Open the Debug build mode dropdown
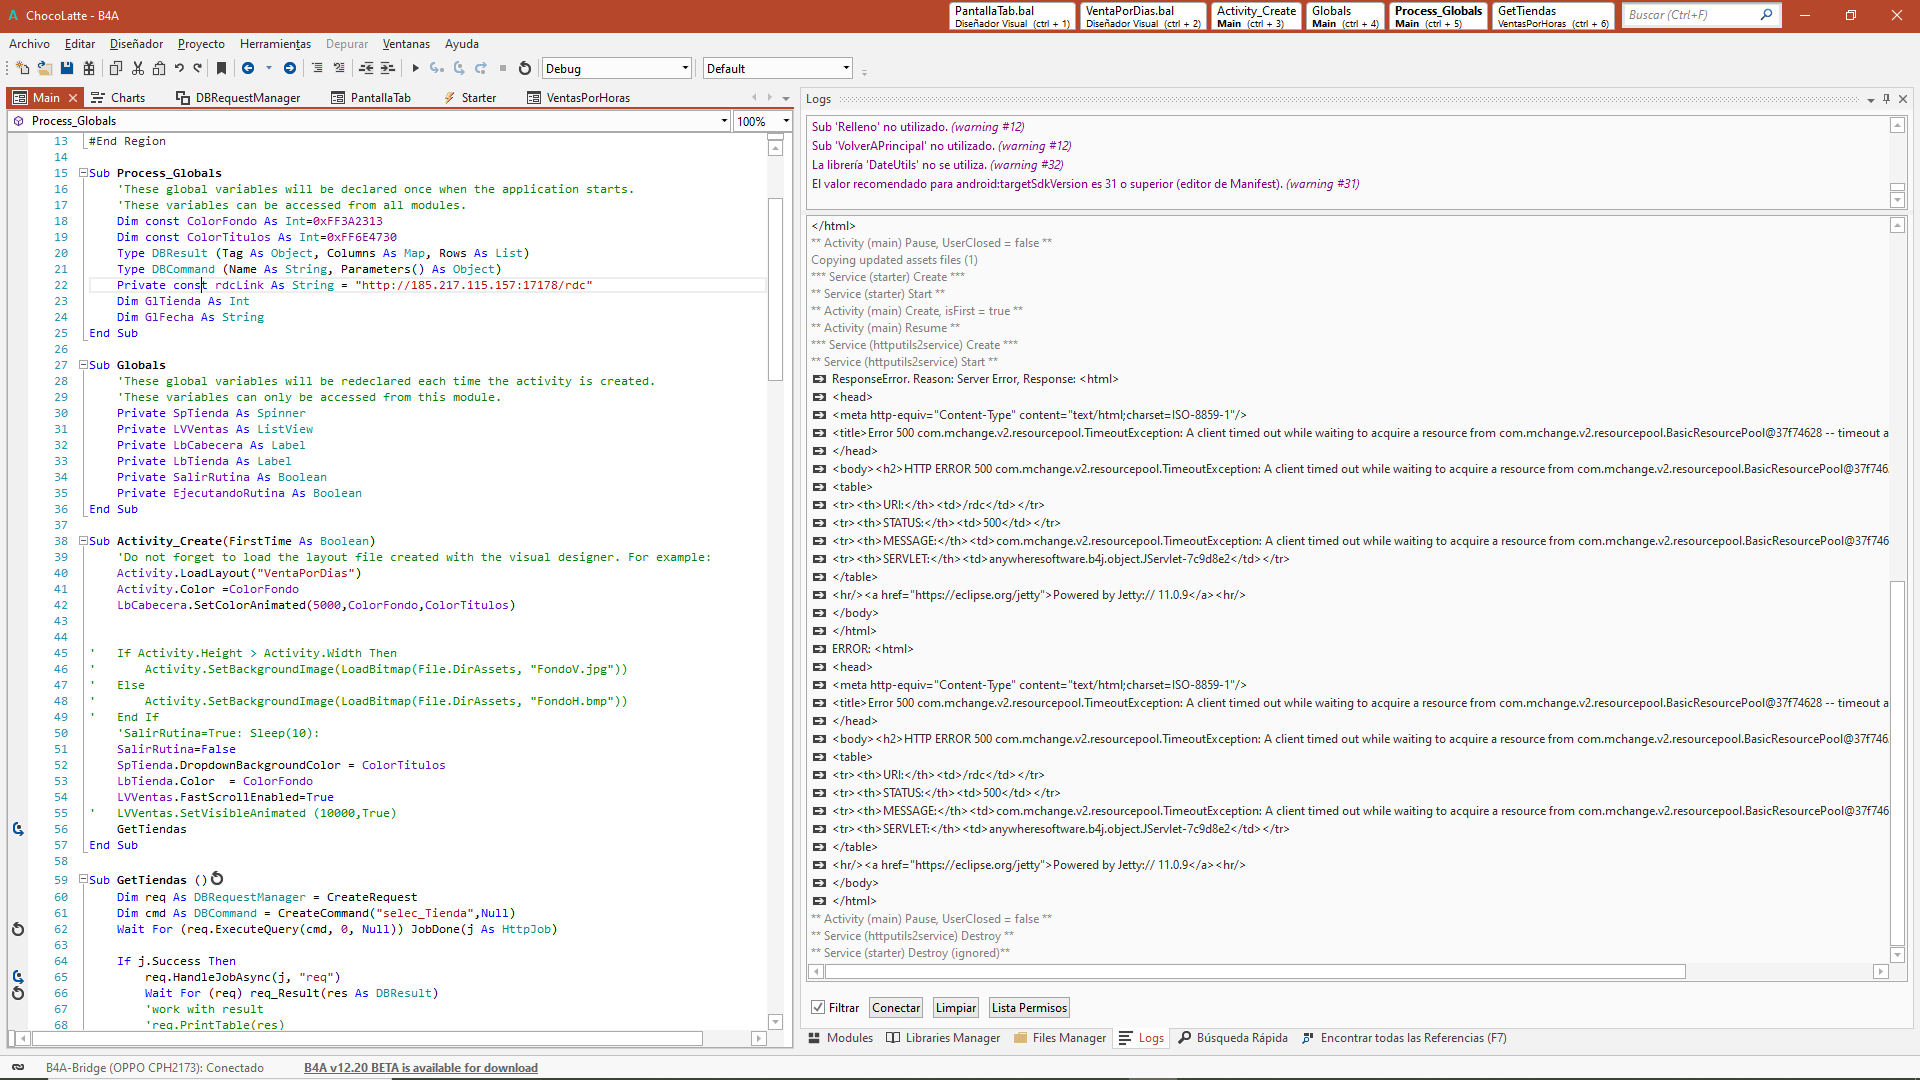 (x=685, y=69)
